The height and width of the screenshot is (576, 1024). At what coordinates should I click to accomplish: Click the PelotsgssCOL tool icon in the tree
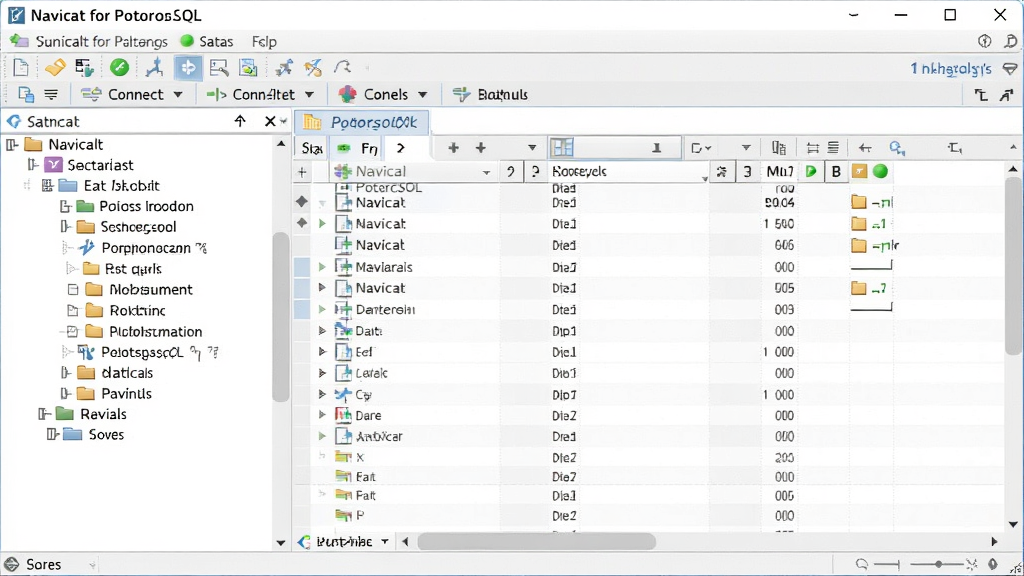click(x=86, y=353)
